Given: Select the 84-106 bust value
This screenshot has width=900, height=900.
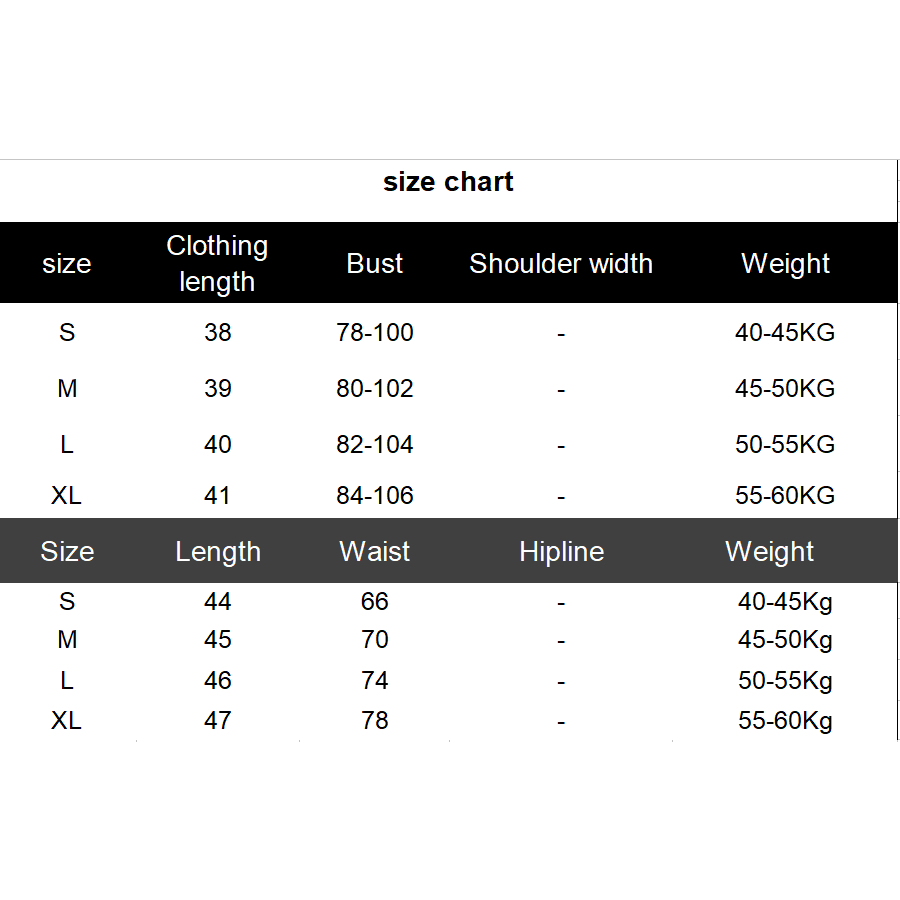Looking at the screenshot, I should pyautogui.click(x=375, y=495).
